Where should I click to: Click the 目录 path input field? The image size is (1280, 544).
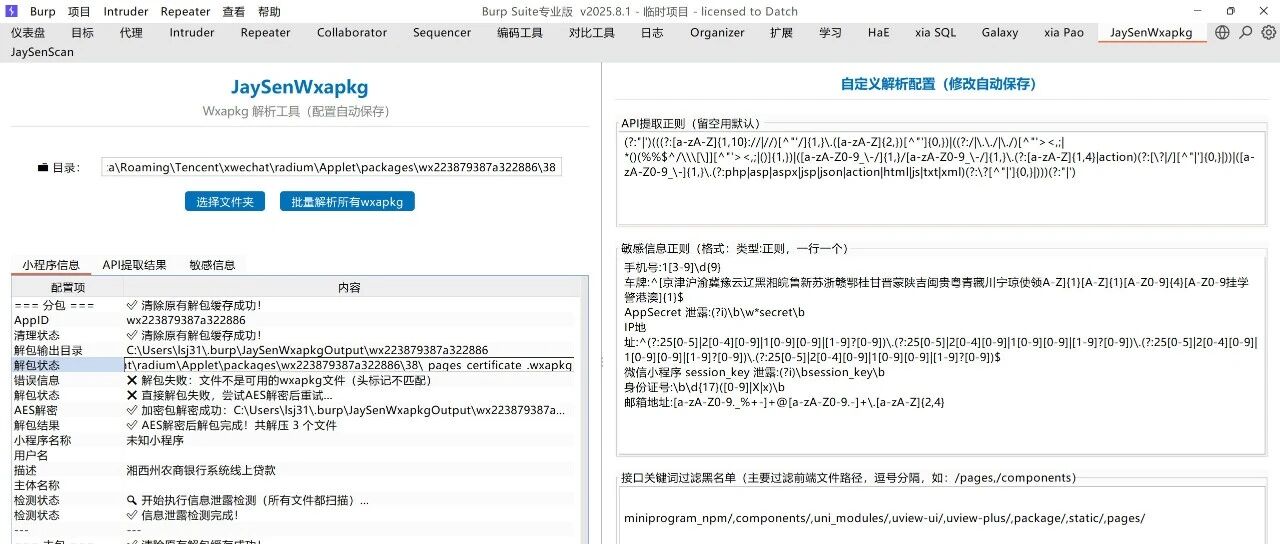[x=333, y=167]
